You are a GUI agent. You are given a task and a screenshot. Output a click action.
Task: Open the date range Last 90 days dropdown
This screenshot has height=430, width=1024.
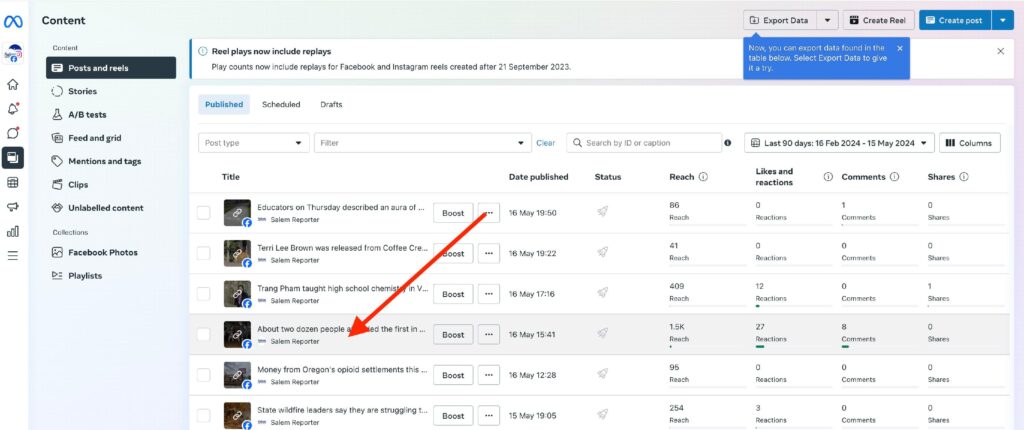point(840,143)
